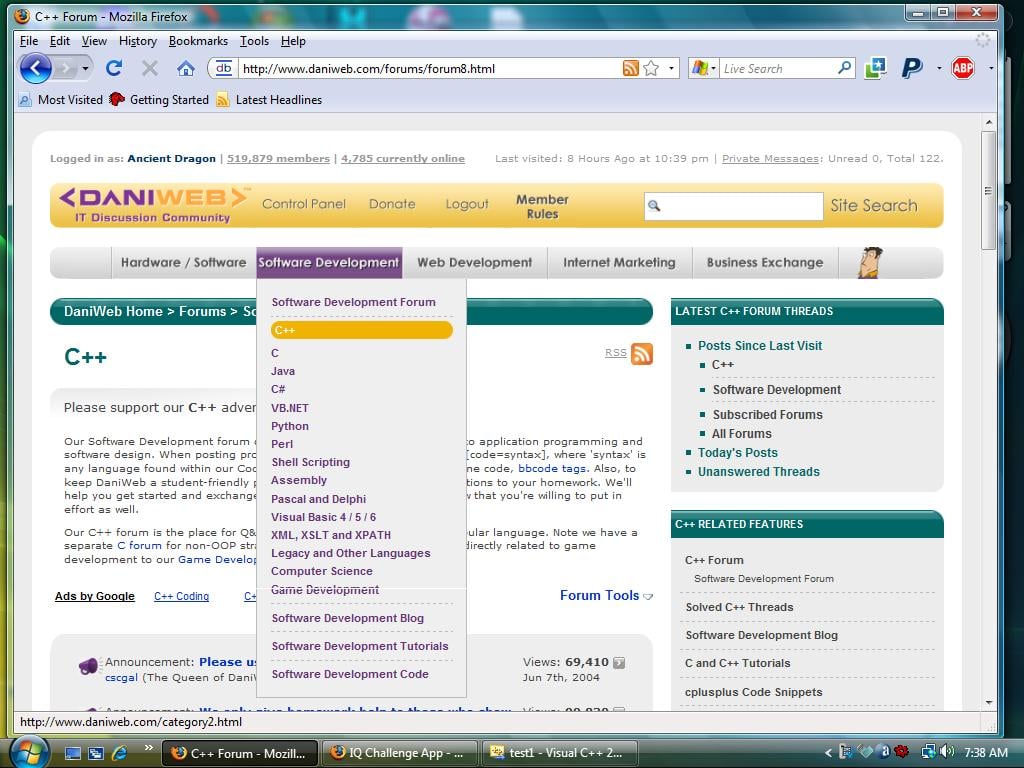Click the Live Search magnifier icon

pyautogui.click(x=844, y=67)
